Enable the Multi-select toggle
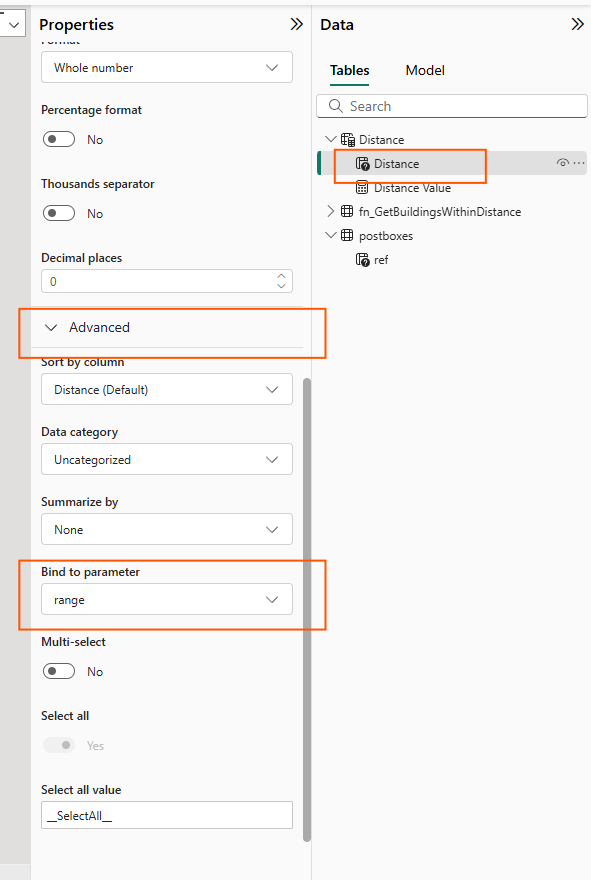Image resolution: width=591 pixels, height=880 pixels. point(59,671)
